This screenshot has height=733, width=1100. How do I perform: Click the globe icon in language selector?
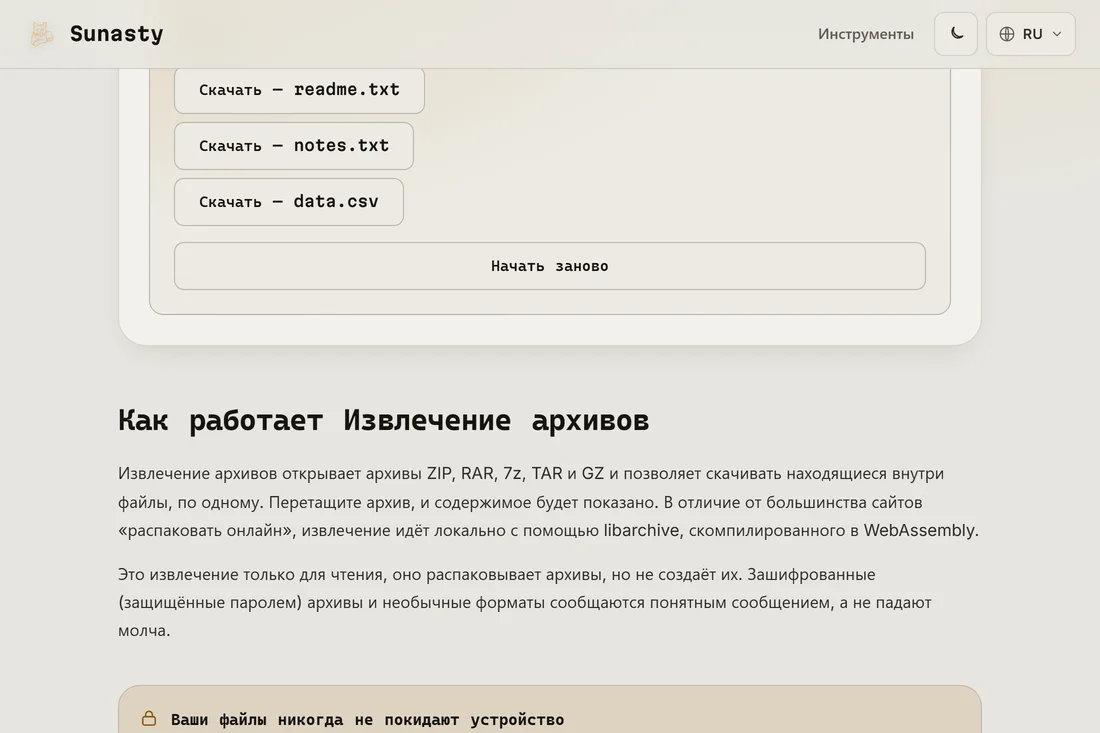[1007, 34]
